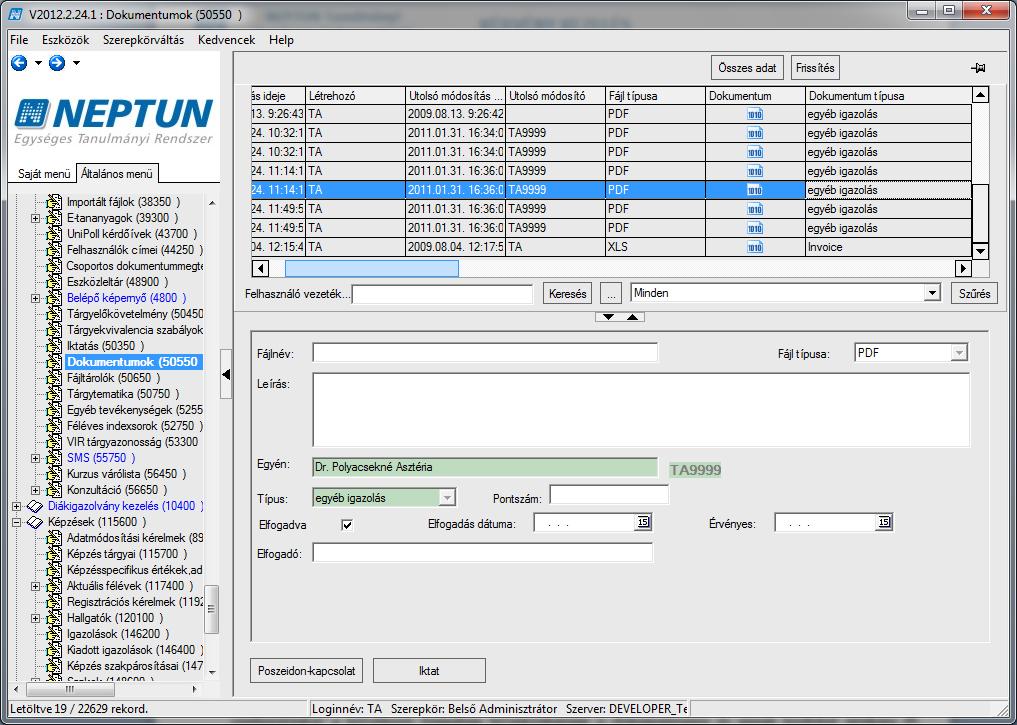Open calendar picker for Érvényes date
This screenshot has width=1017, height=725.
pyautogui.click(x=883, y=522)
